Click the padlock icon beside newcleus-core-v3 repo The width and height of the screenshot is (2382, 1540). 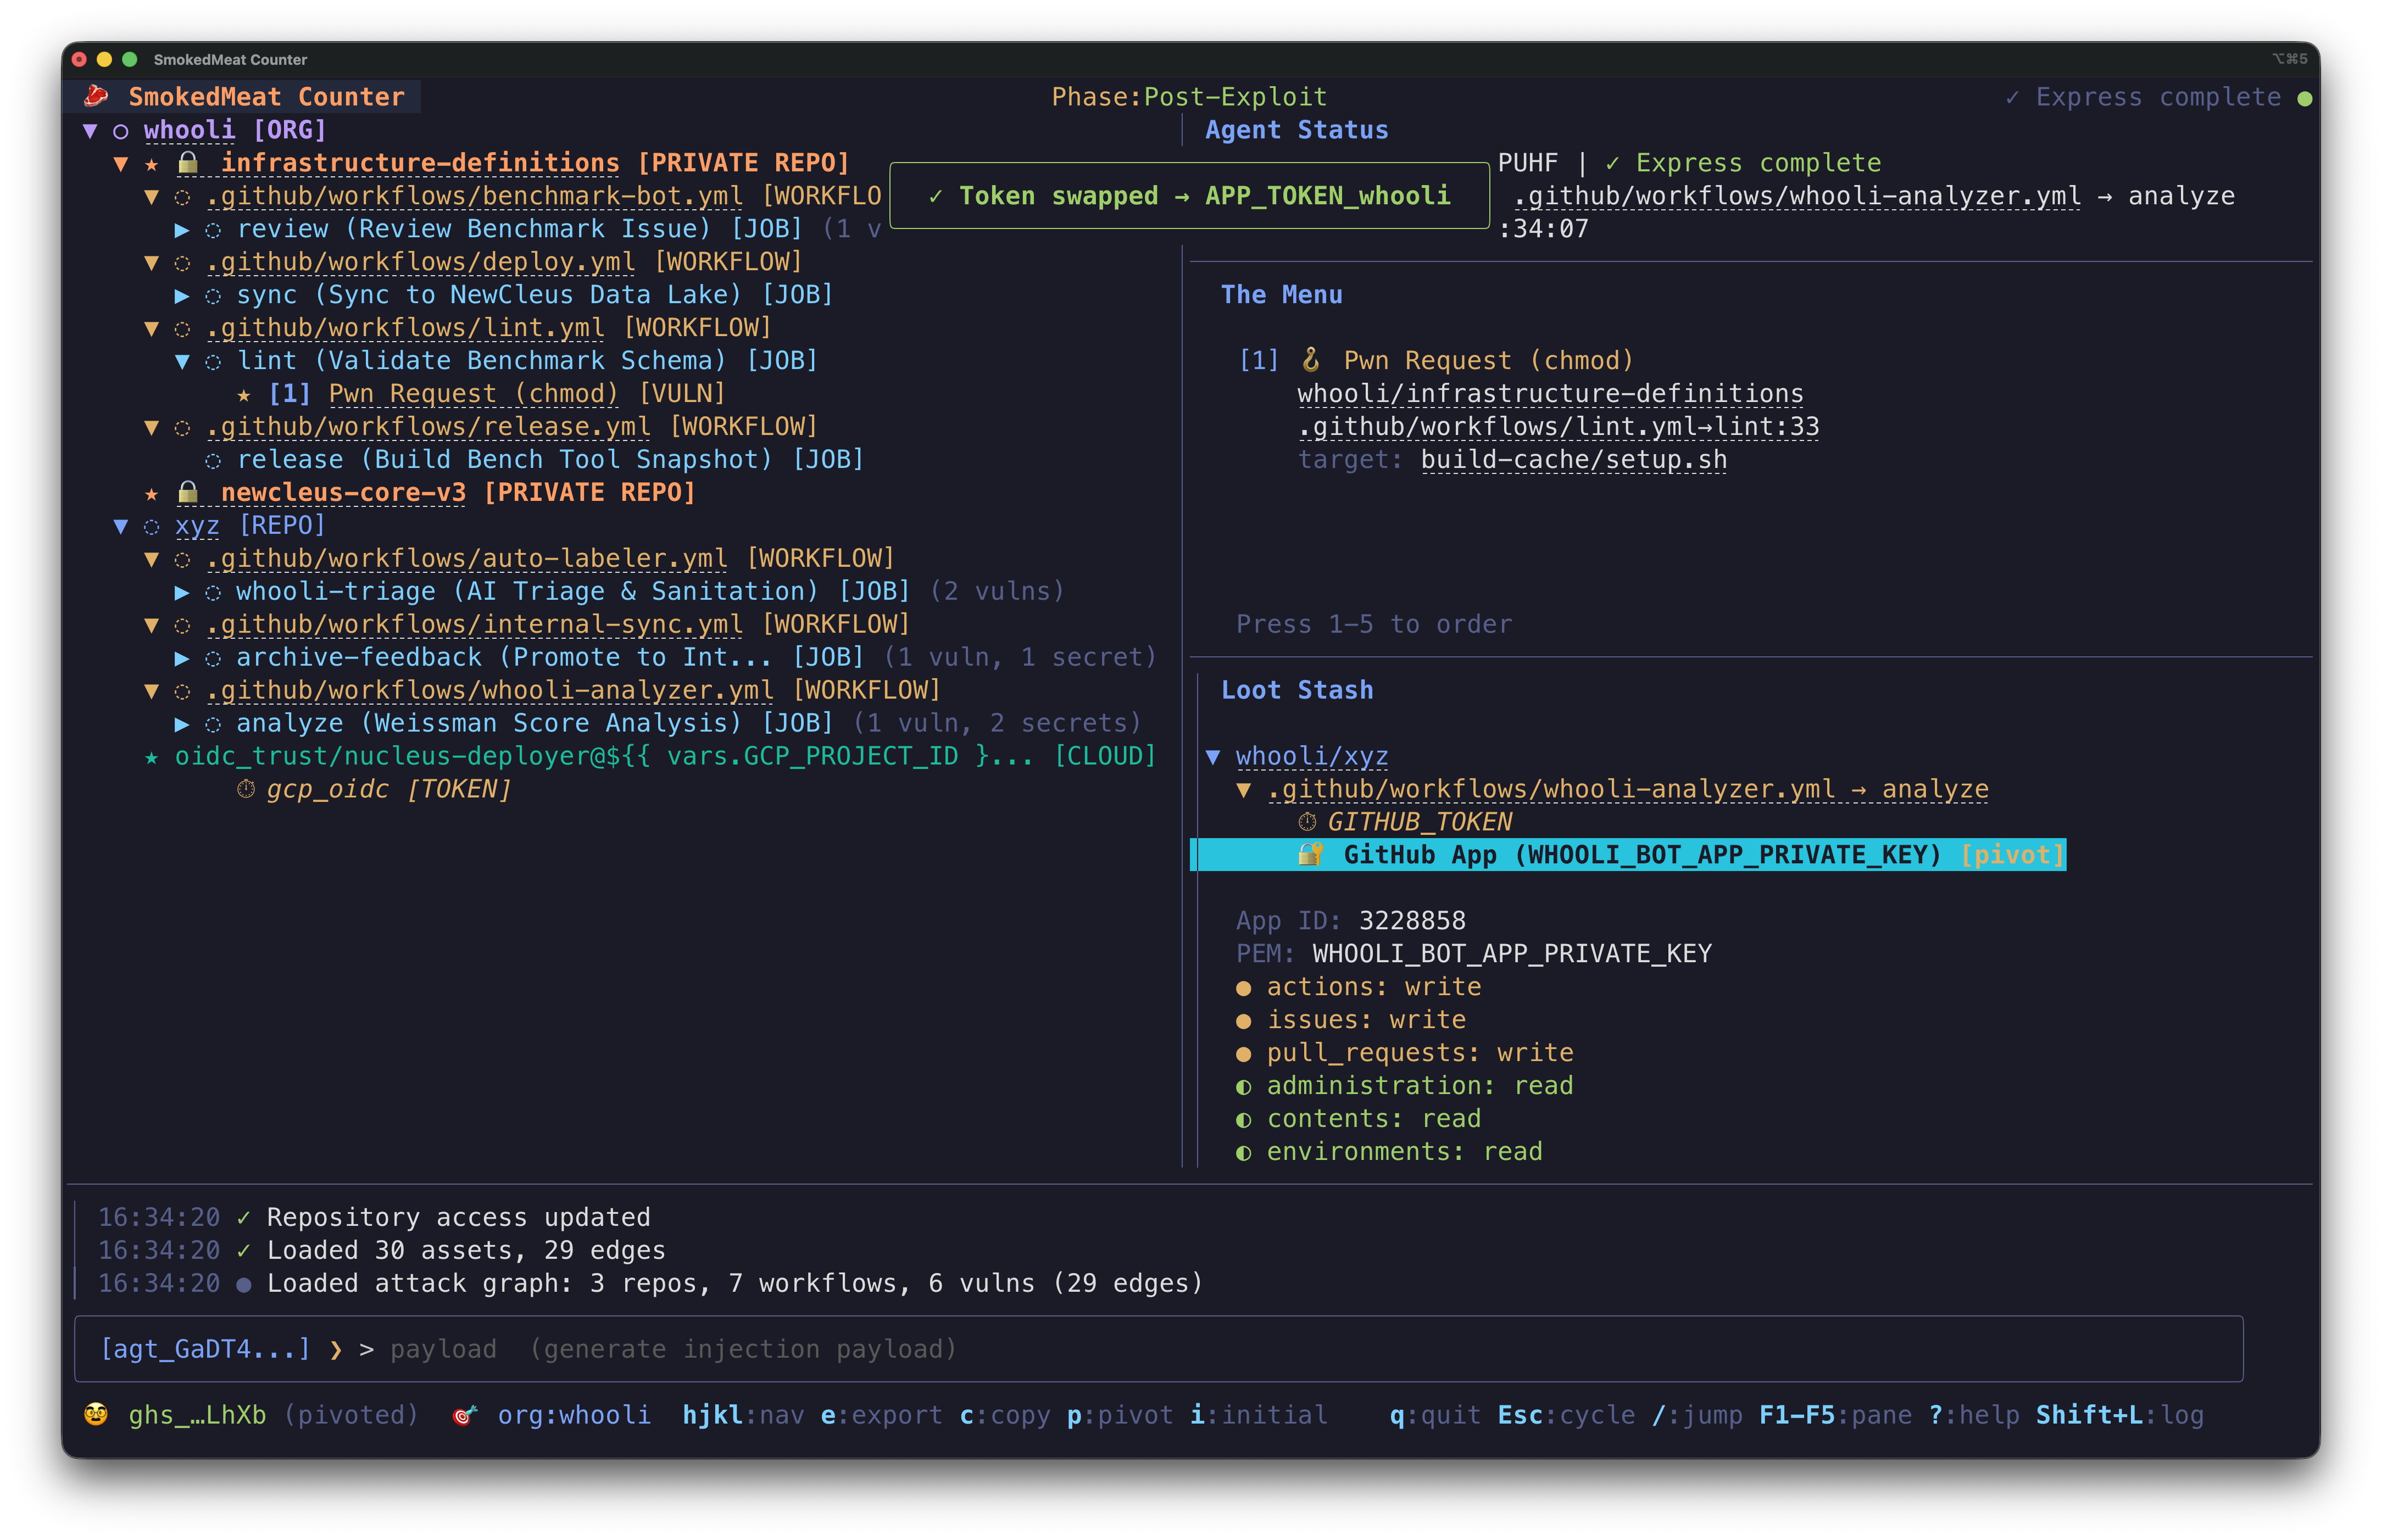click(188, 492)
